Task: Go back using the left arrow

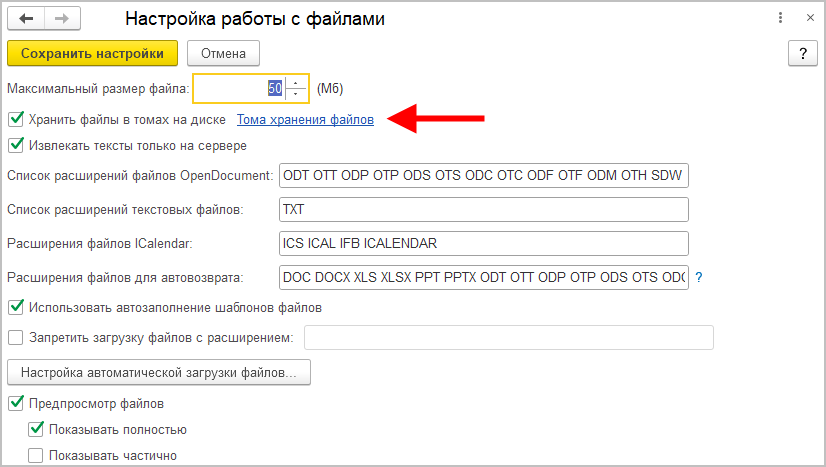Action: (26, 19)
